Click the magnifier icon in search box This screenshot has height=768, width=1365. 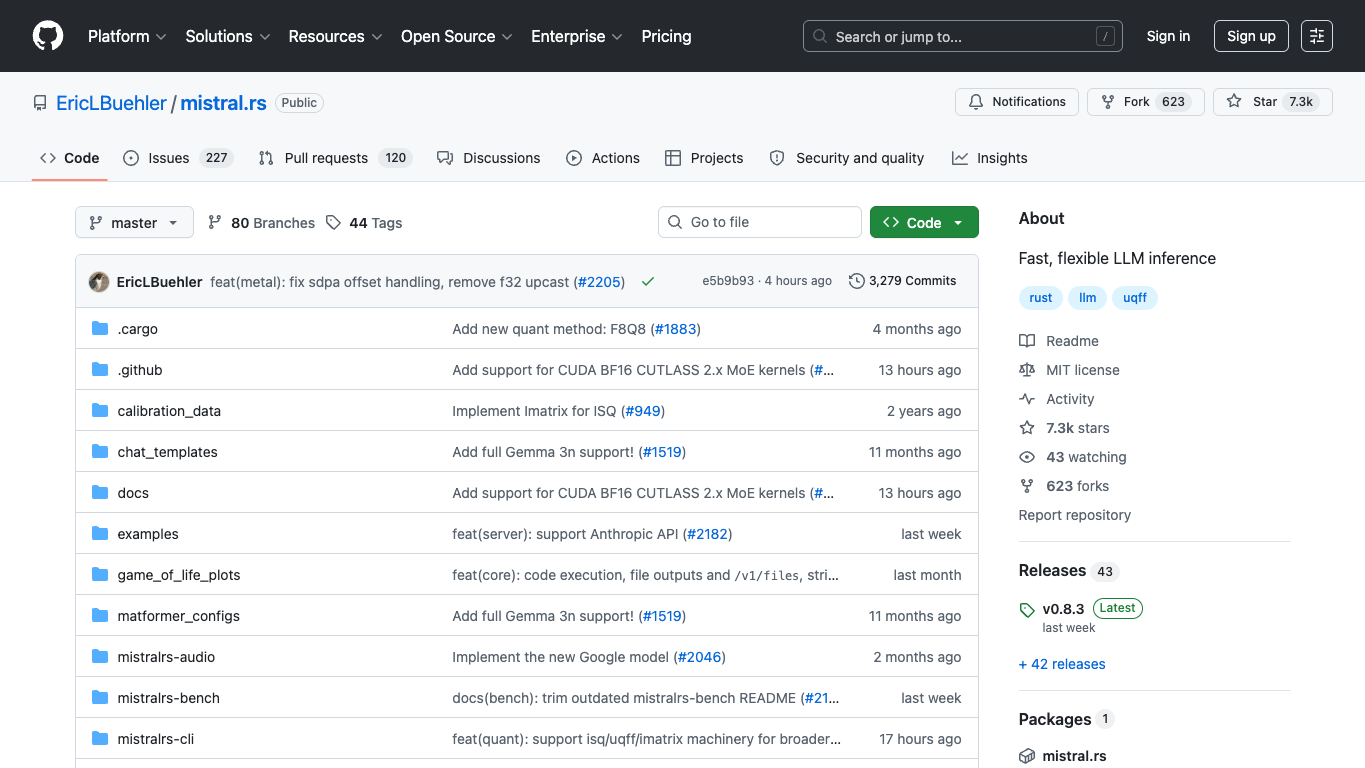click(820, 37)
